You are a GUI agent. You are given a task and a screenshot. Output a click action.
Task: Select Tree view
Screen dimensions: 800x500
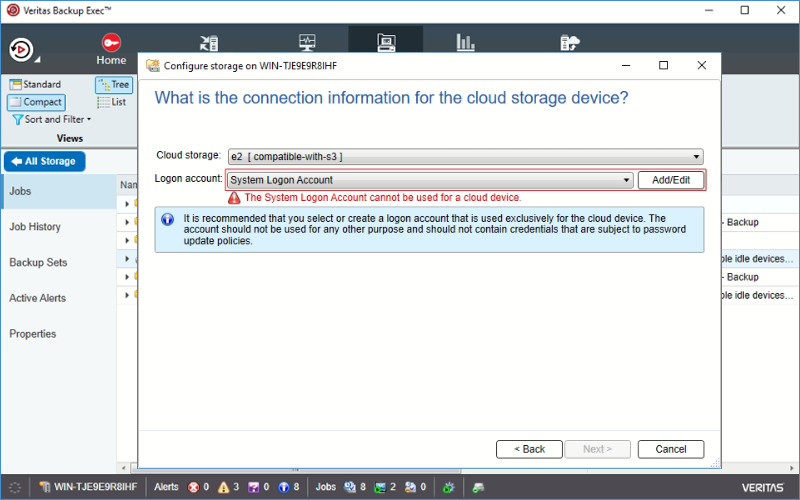coord(114,85)
